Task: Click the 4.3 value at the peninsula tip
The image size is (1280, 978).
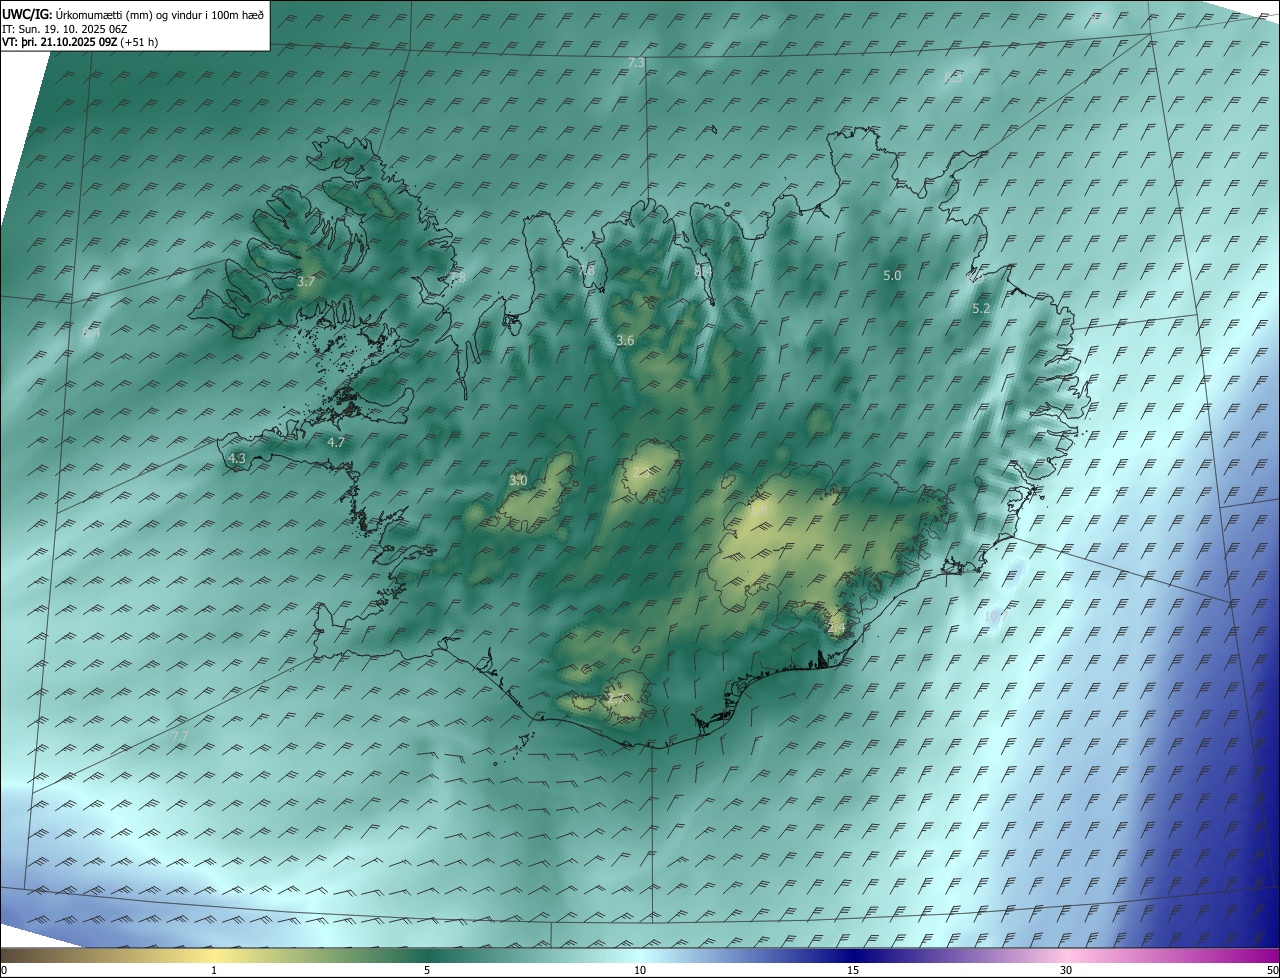Action: pyautogui.click(x=237, y=459)
